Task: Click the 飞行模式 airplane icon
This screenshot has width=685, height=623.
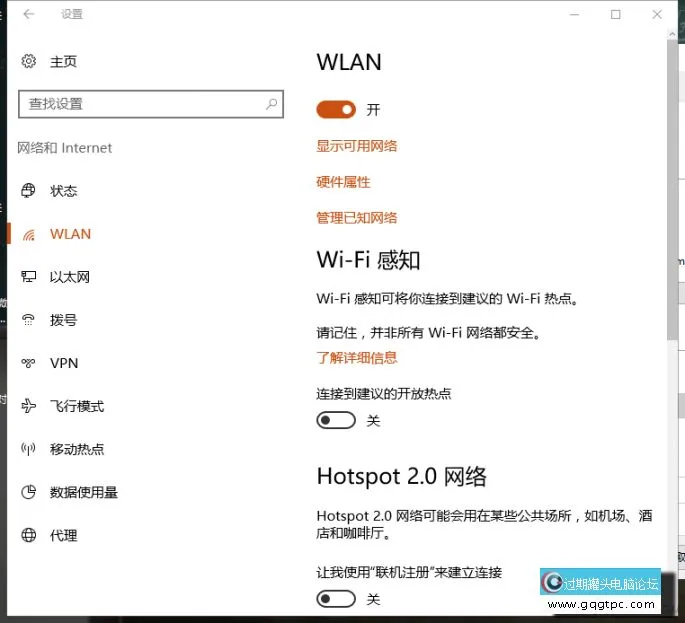Action: coord(29,406)
